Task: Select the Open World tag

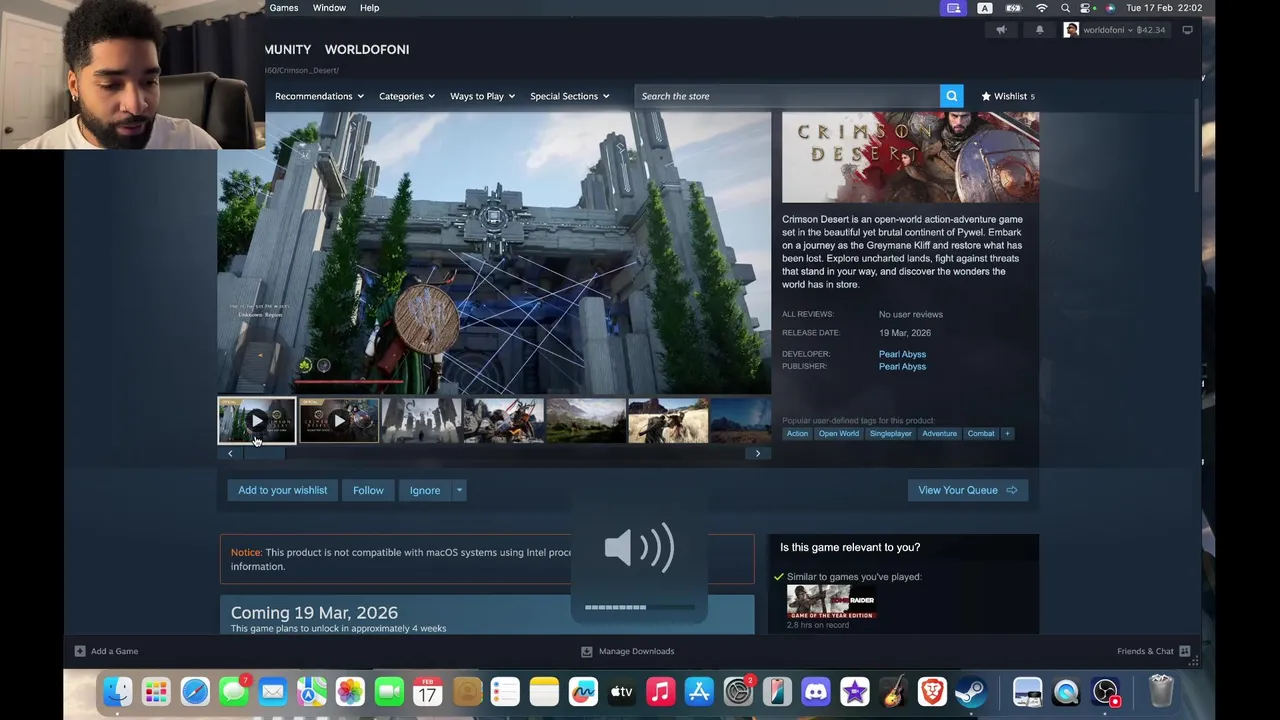Action: click(x=838, y=433)
